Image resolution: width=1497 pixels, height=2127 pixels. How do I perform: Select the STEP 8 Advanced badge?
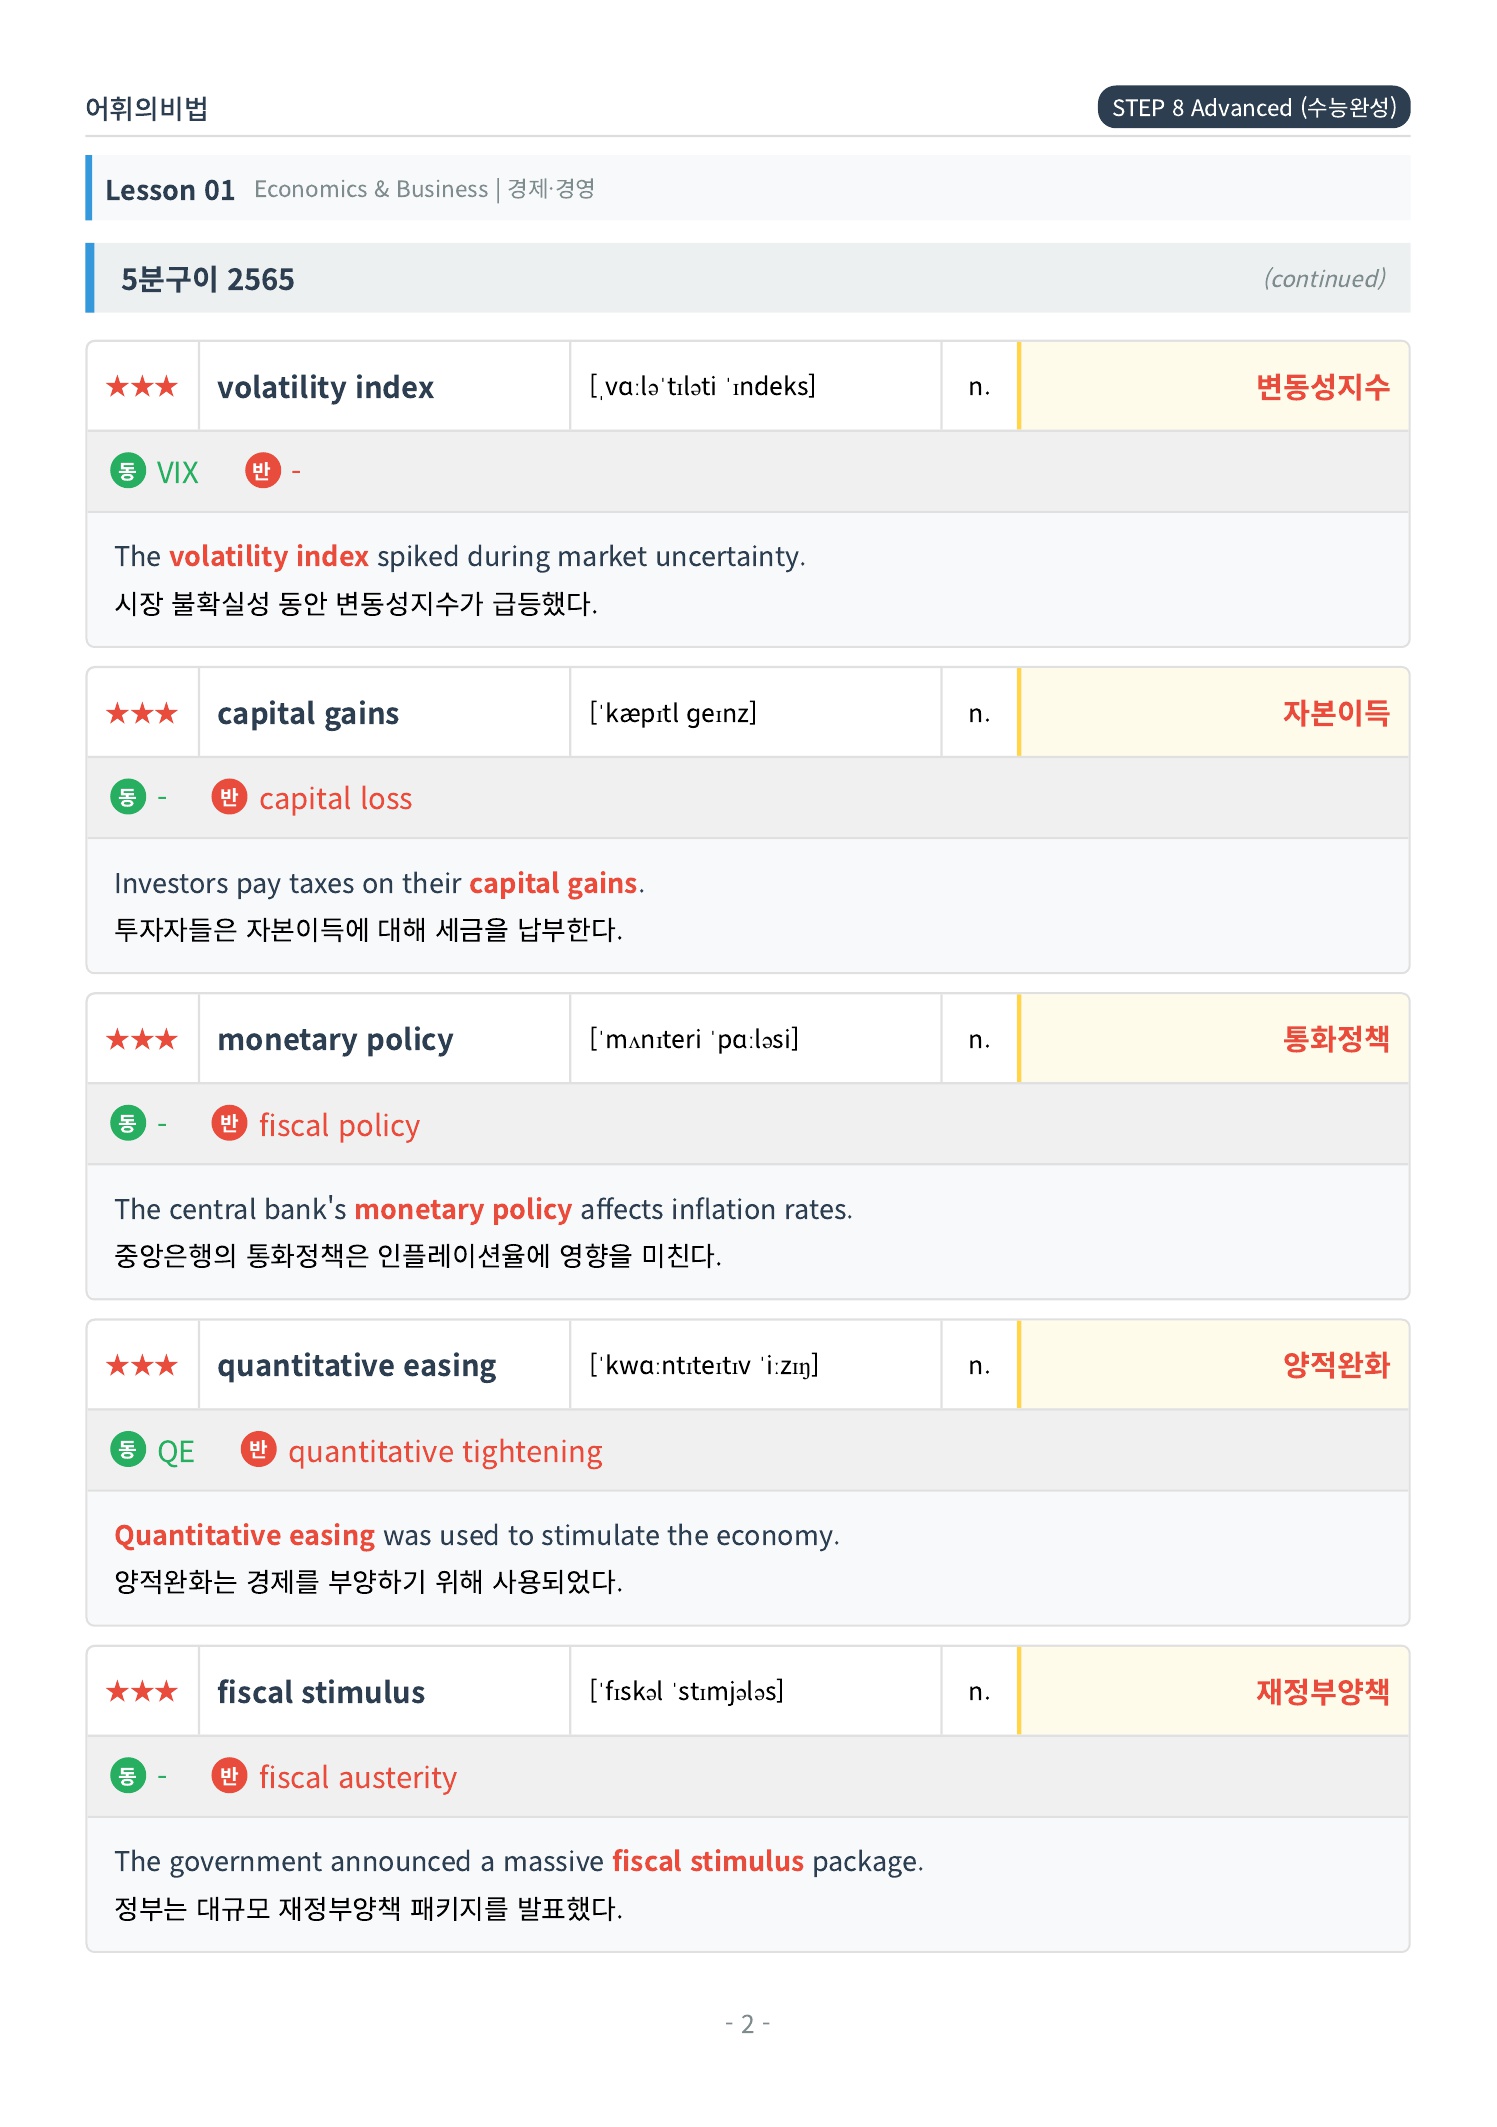click(x=1254, y=107)
